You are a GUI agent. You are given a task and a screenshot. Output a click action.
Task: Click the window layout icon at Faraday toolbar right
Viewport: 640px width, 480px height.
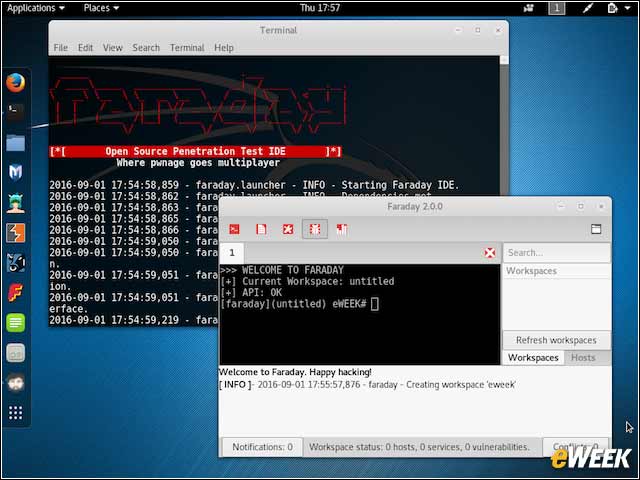pos(596,229)
